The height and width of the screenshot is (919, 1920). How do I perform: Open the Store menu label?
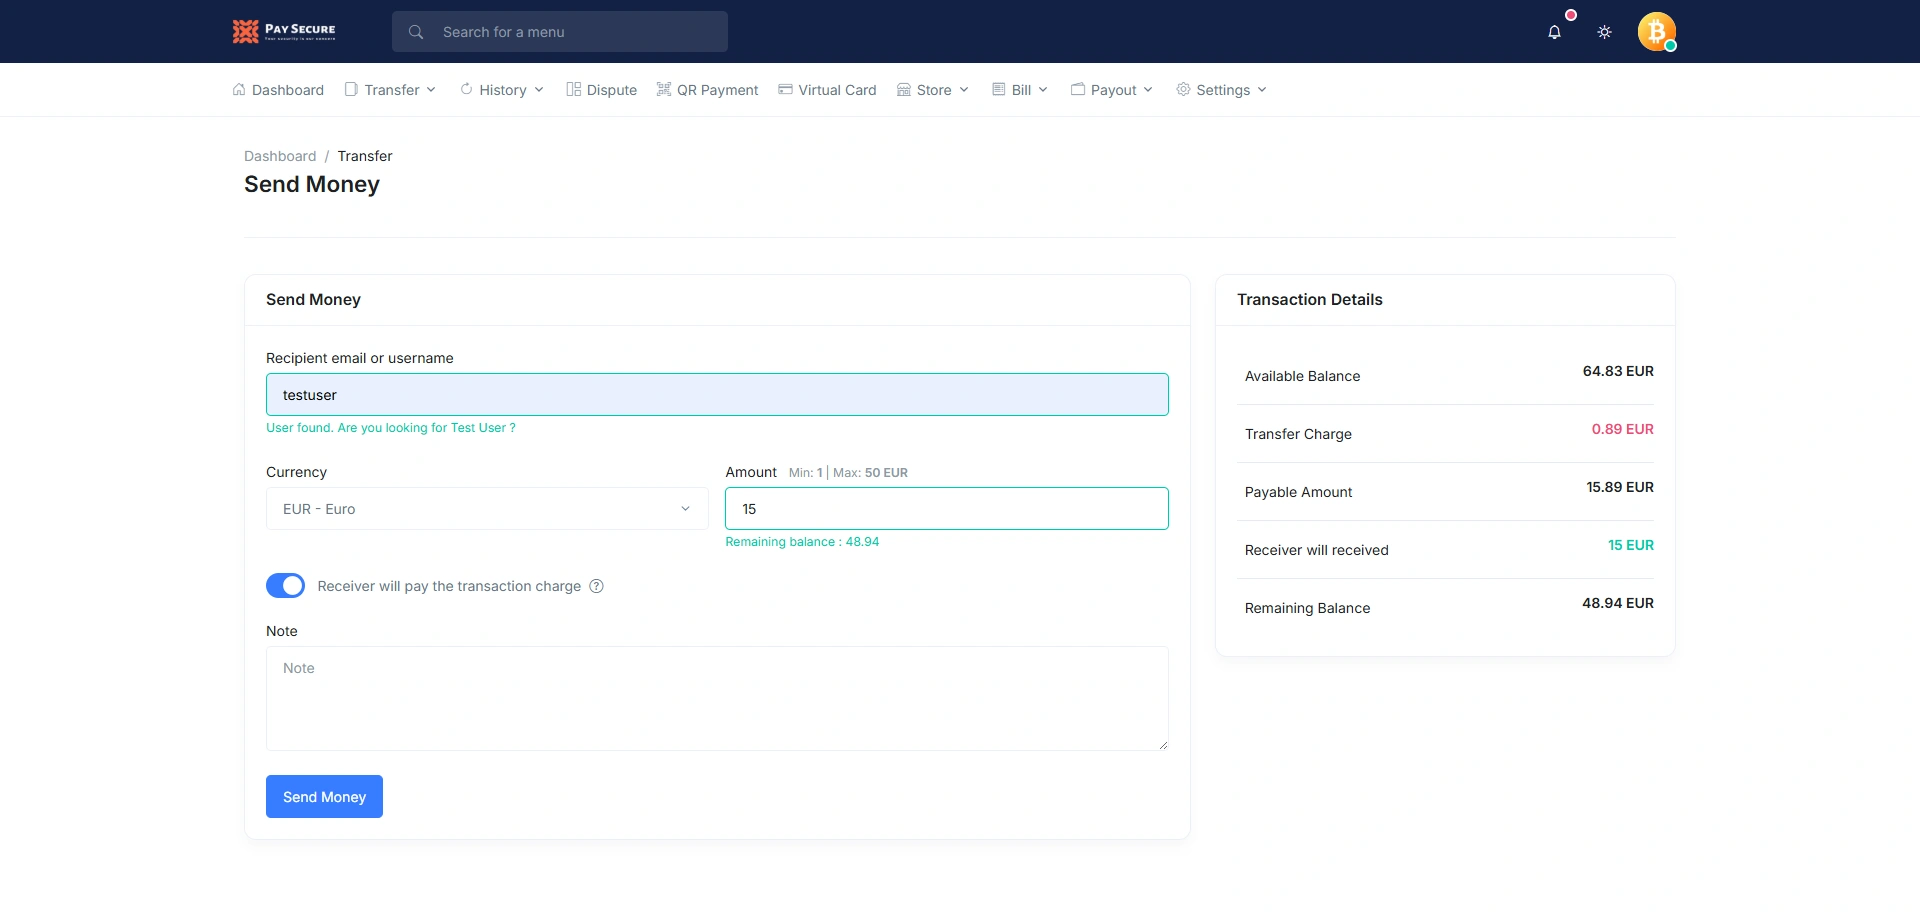click(934, 90)
